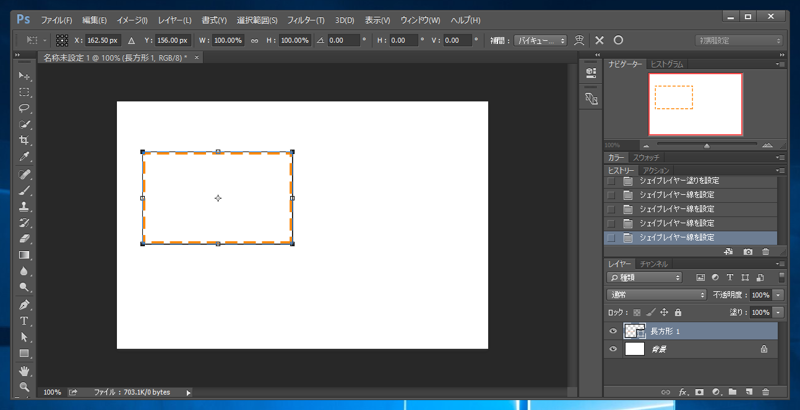The height and width of the screenshot is (410, 800).
Task: Select the Rectangle shape tool
Action: point(24,353)
